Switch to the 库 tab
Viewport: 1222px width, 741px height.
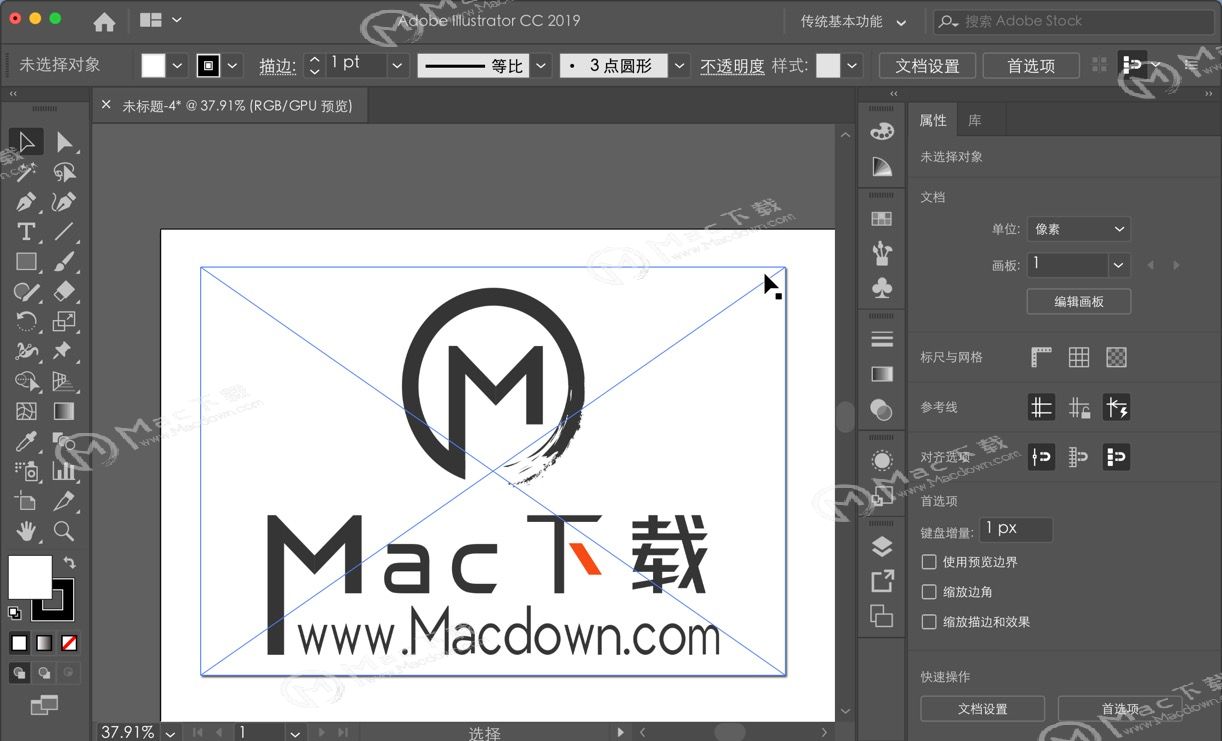pyautogui.click(x=975, y=120)
